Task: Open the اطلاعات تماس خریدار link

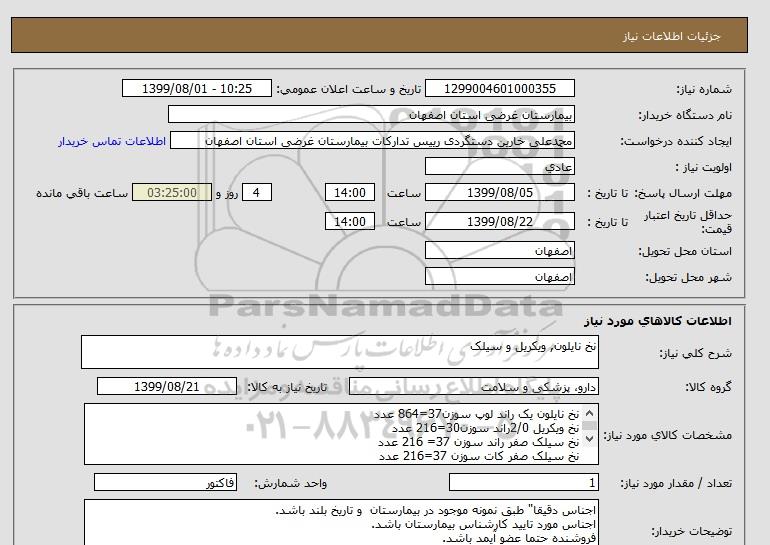Action: (112, 141)
